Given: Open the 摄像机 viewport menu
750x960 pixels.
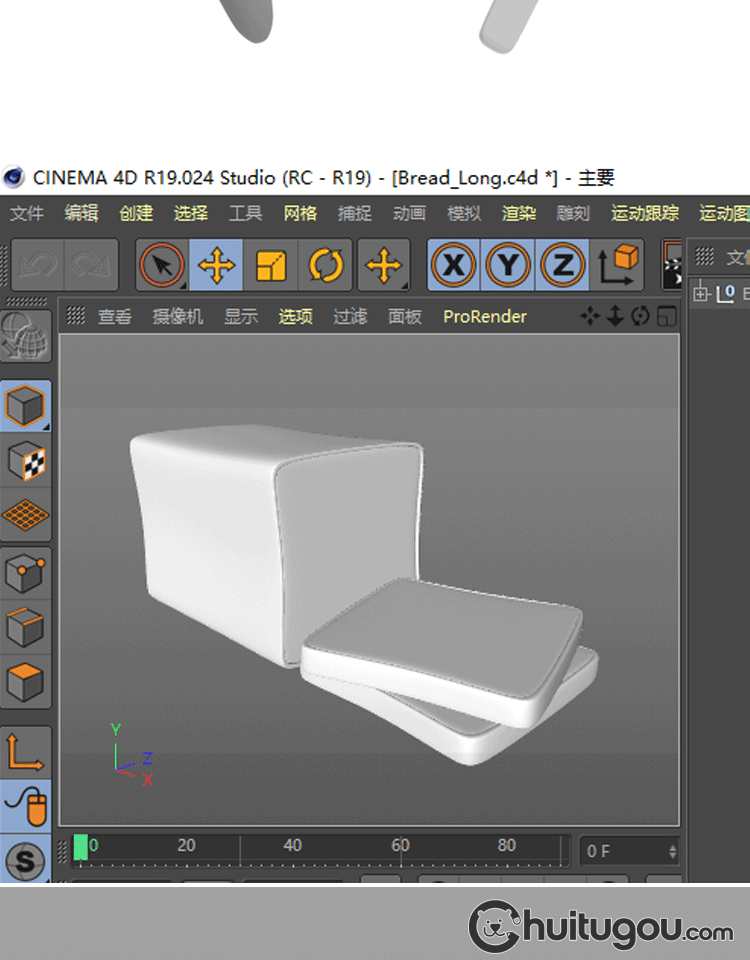Looking at the screenshot, I should point(177,316).
